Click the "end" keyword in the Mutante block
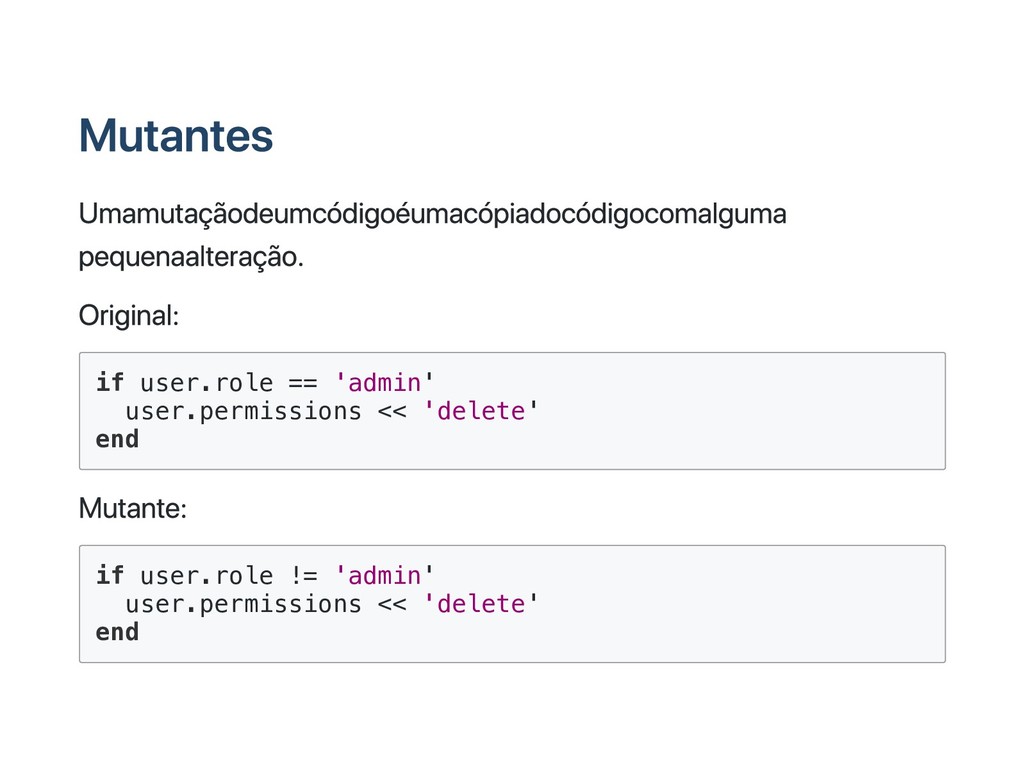This screenshot has width=1024, height=769. (x=118, y=632)
